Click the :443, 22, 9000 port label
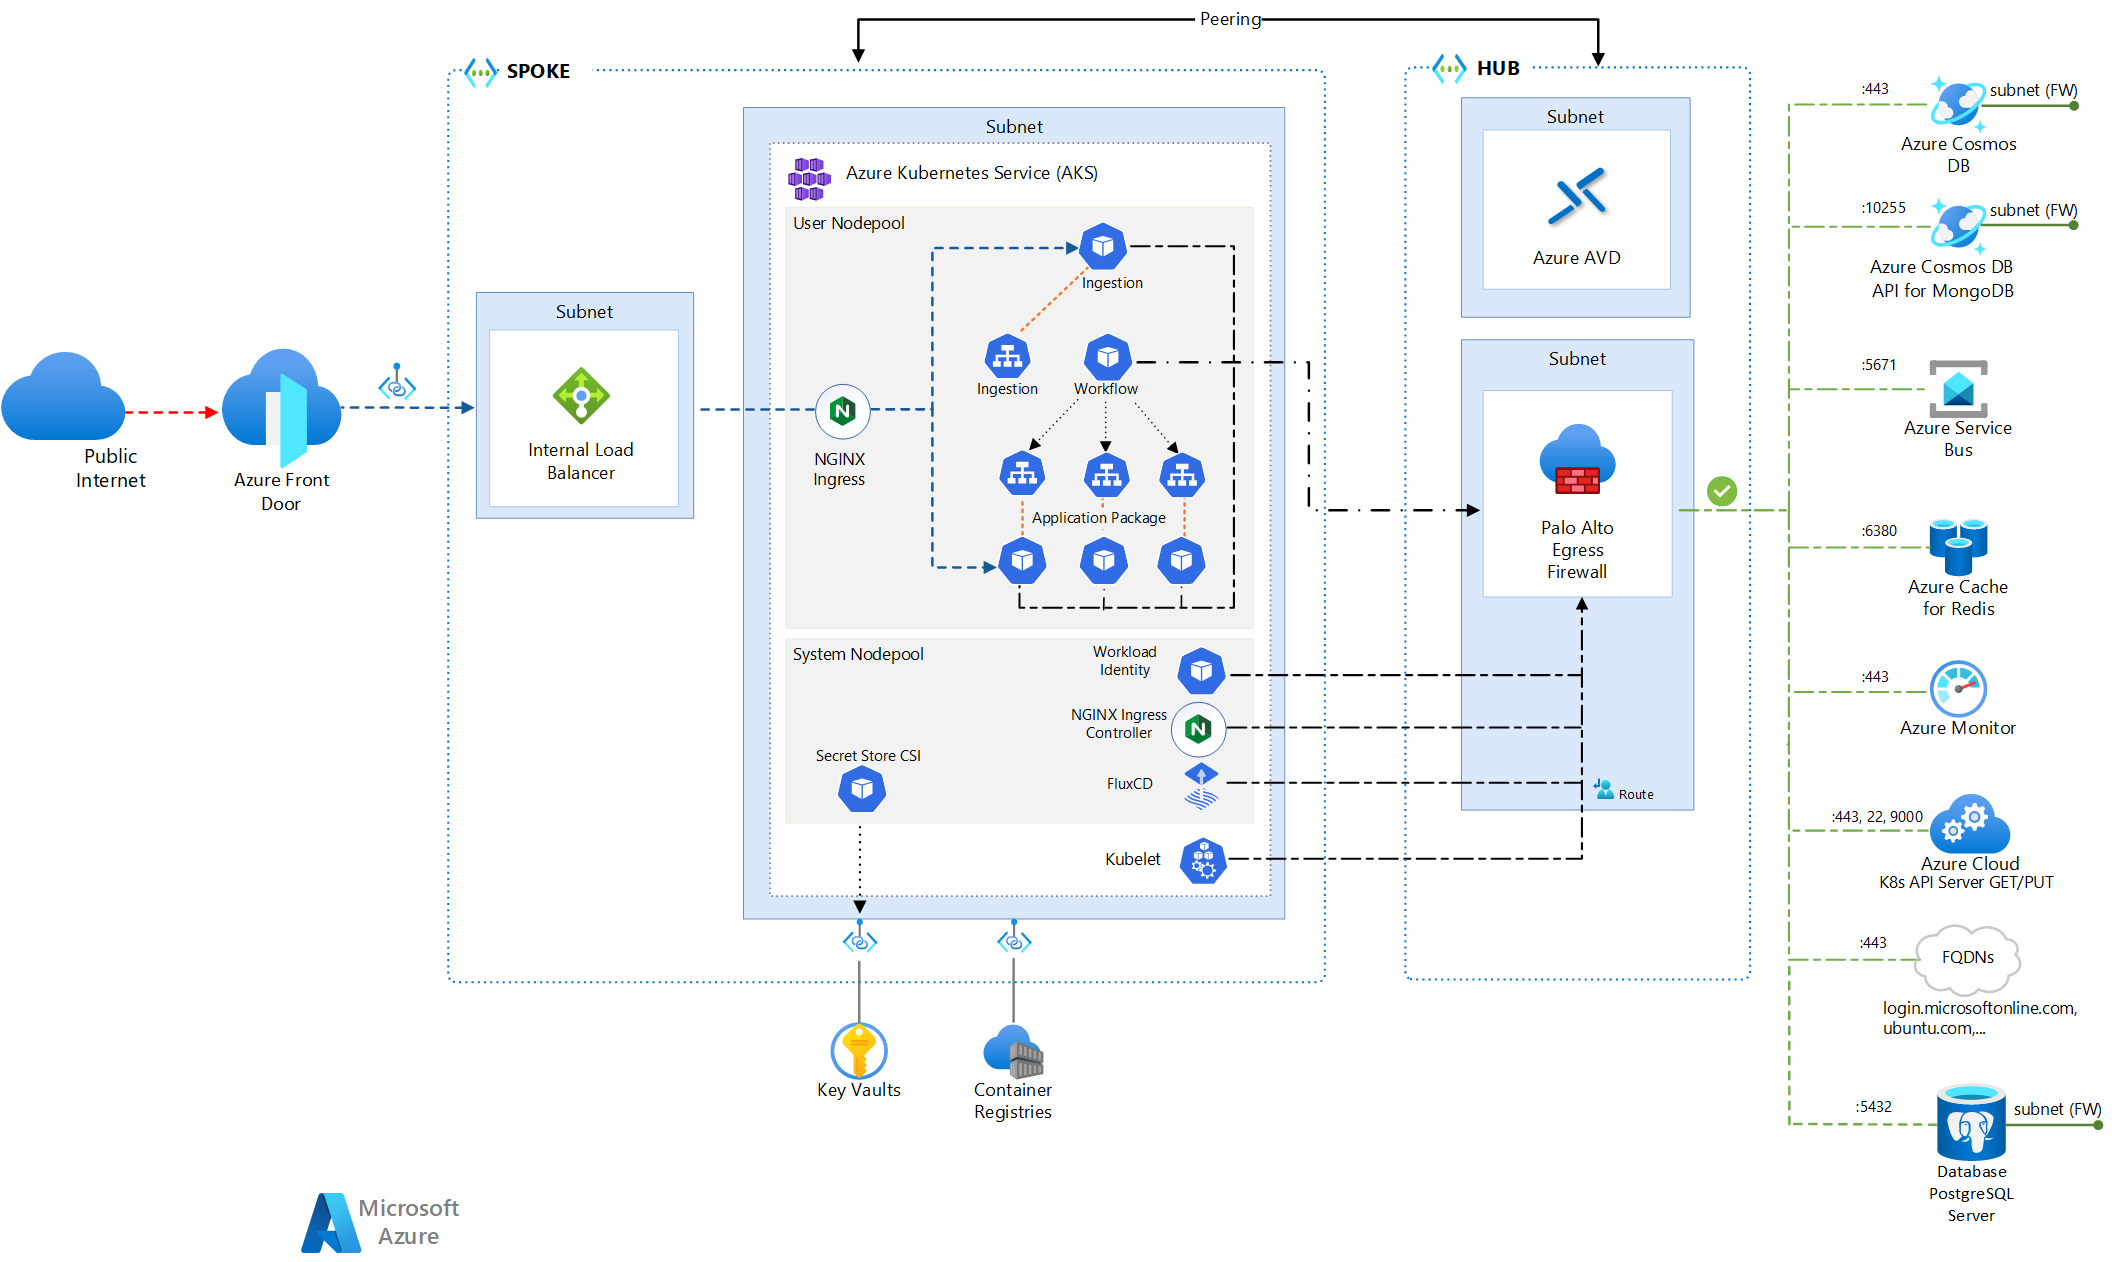2112x1262 pixels. [1877, 817]
